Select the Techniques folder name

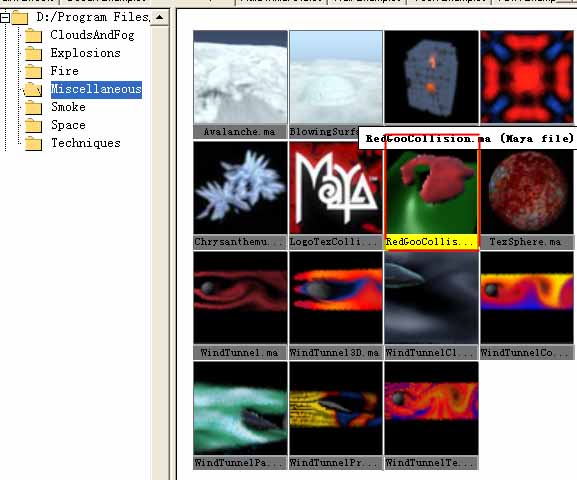click(x=85, y=143)
